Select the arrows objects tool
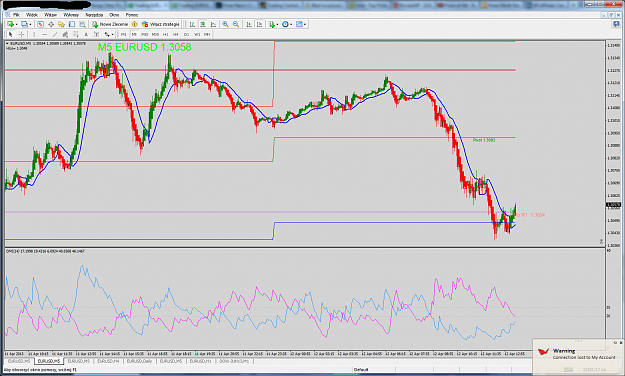 tap(107, 34)
